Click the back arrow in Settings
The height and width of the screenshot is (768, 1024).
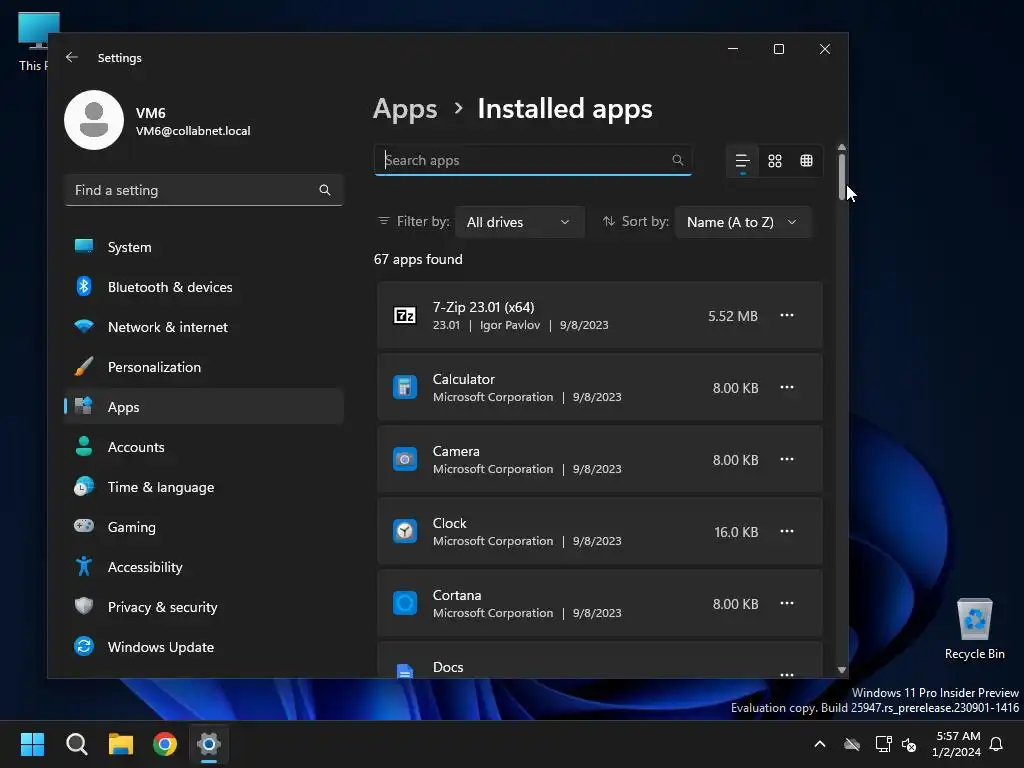(72, 57)
